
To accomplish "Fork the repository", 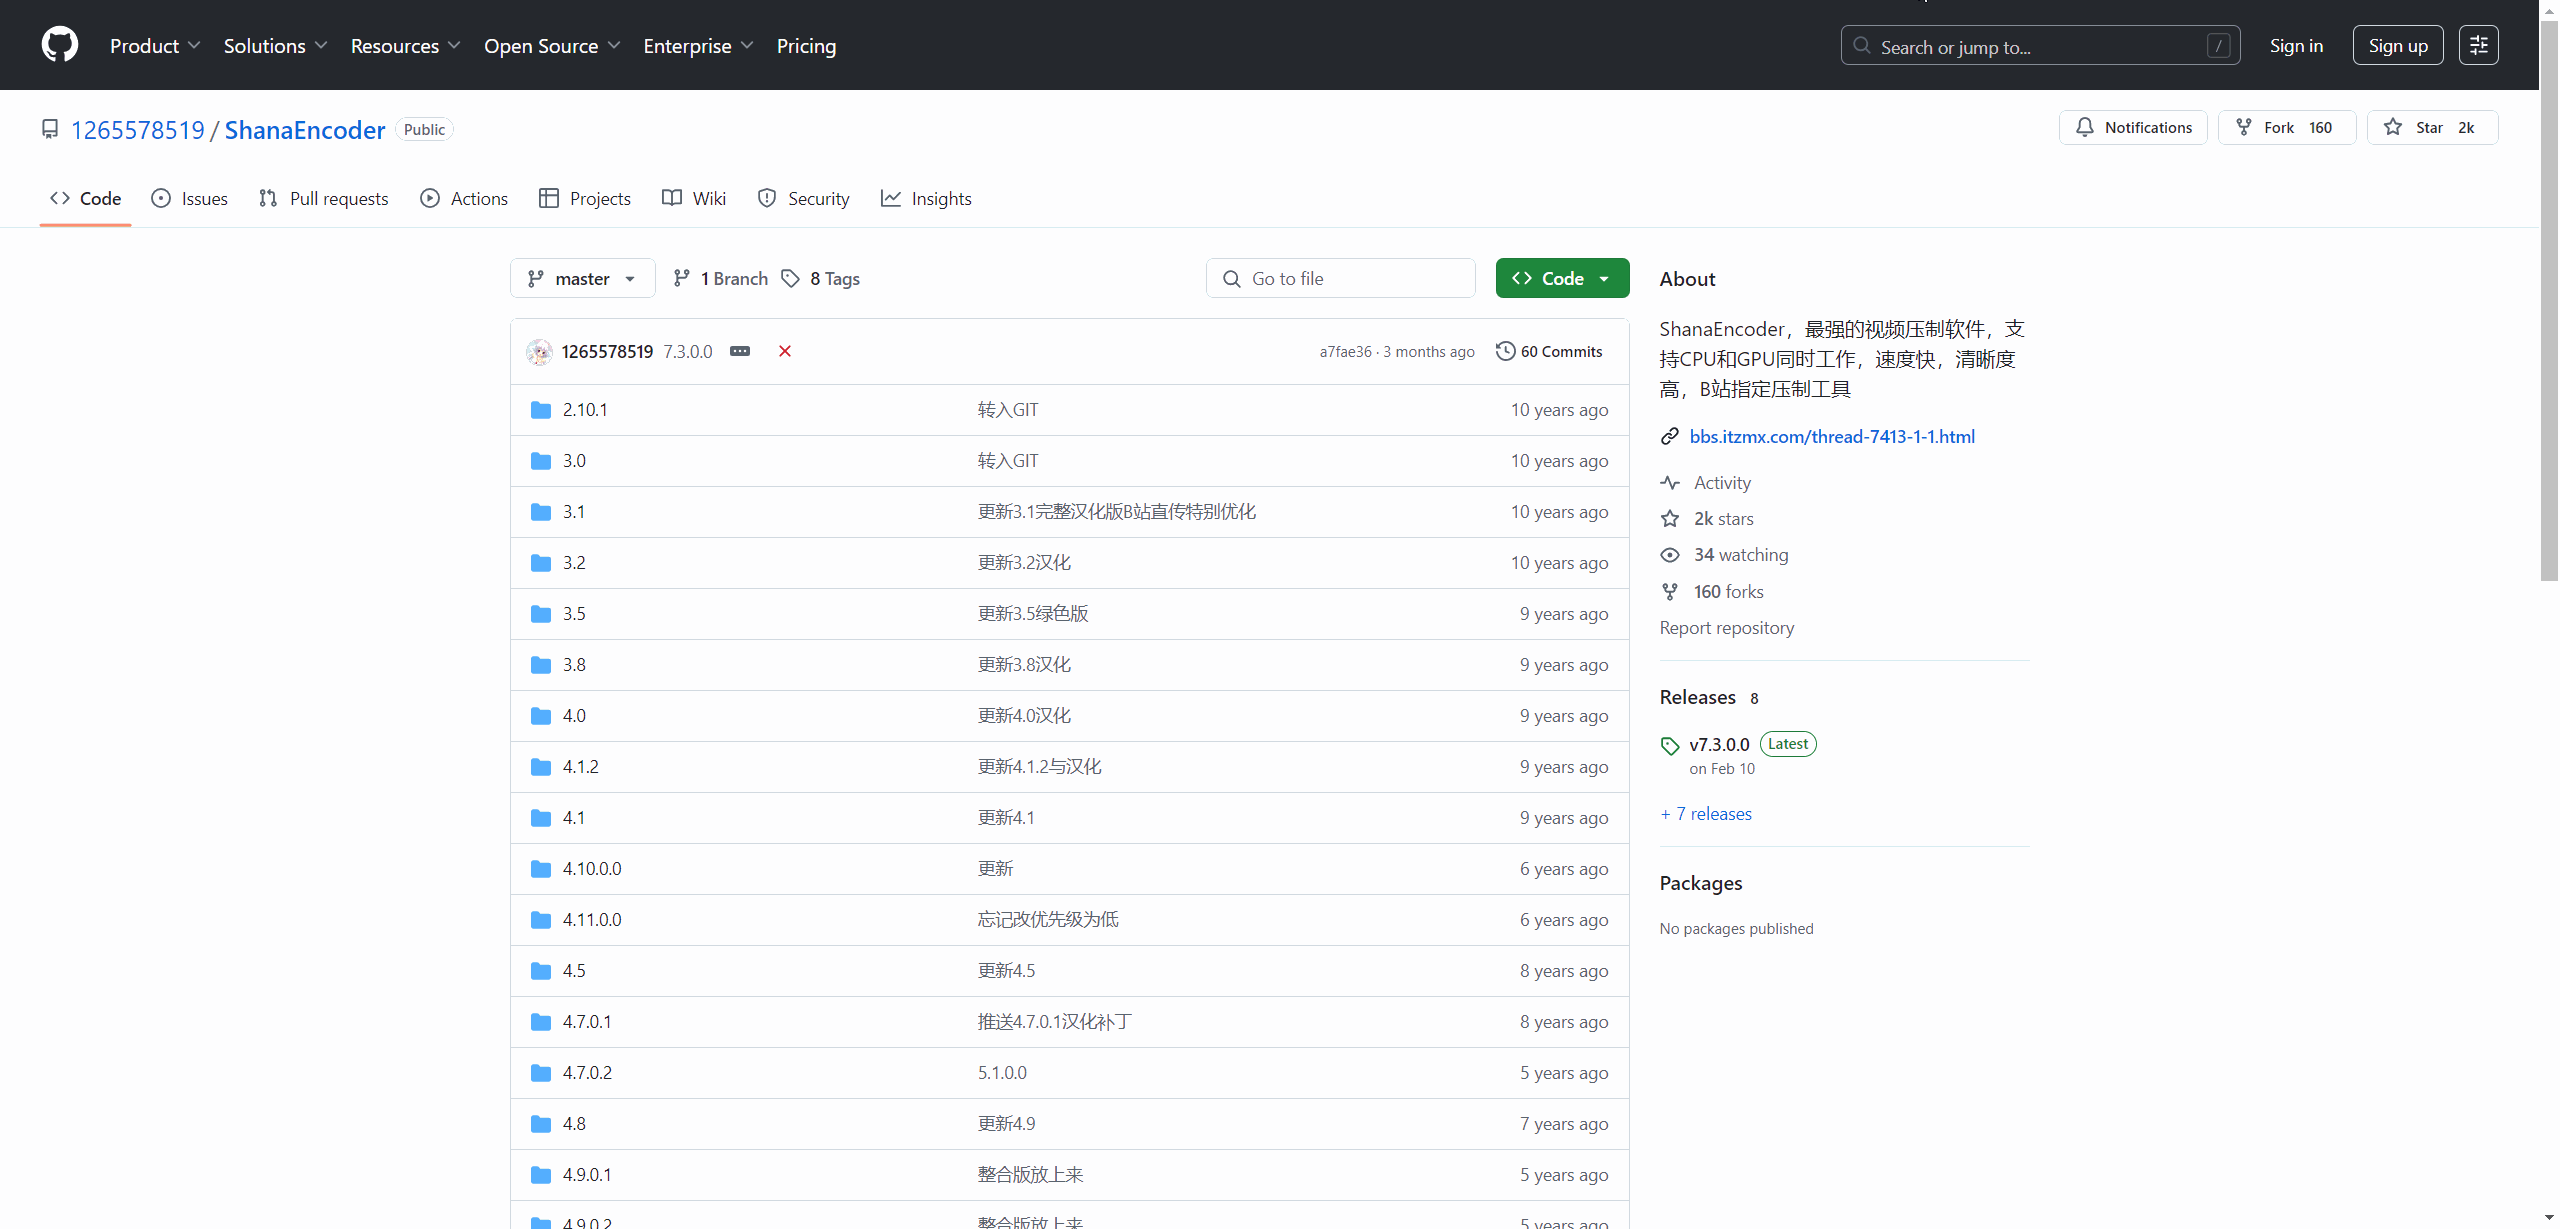I will tap(2286, 128).
